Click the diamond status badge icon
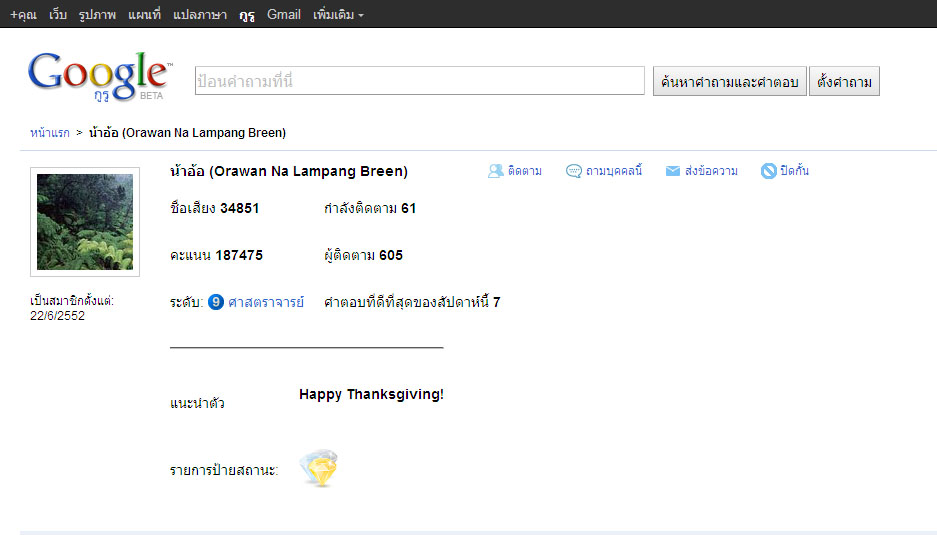The image size is (937, 535). 319,468
